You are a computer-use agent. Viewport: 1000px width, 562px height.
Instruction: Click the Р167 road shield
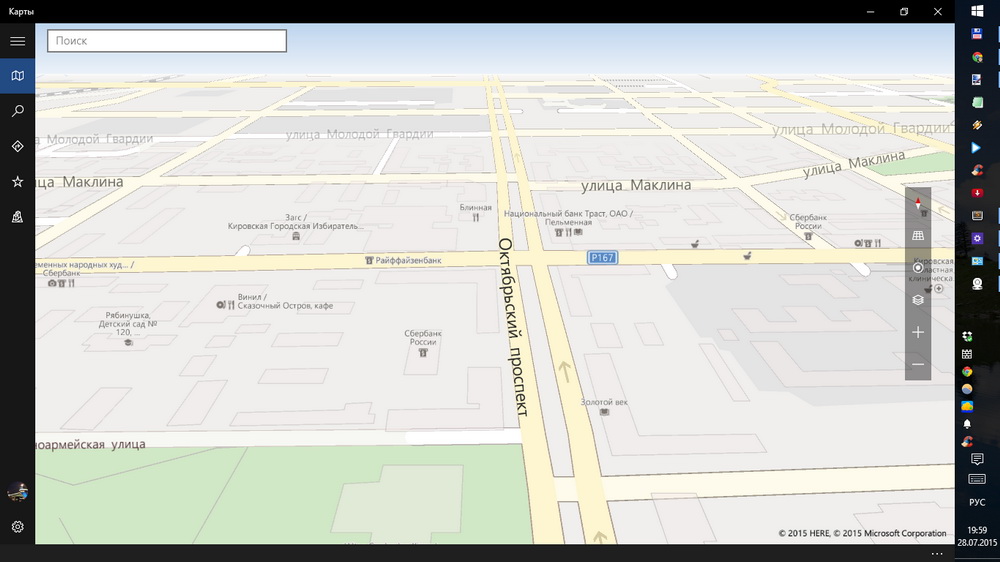602,258
